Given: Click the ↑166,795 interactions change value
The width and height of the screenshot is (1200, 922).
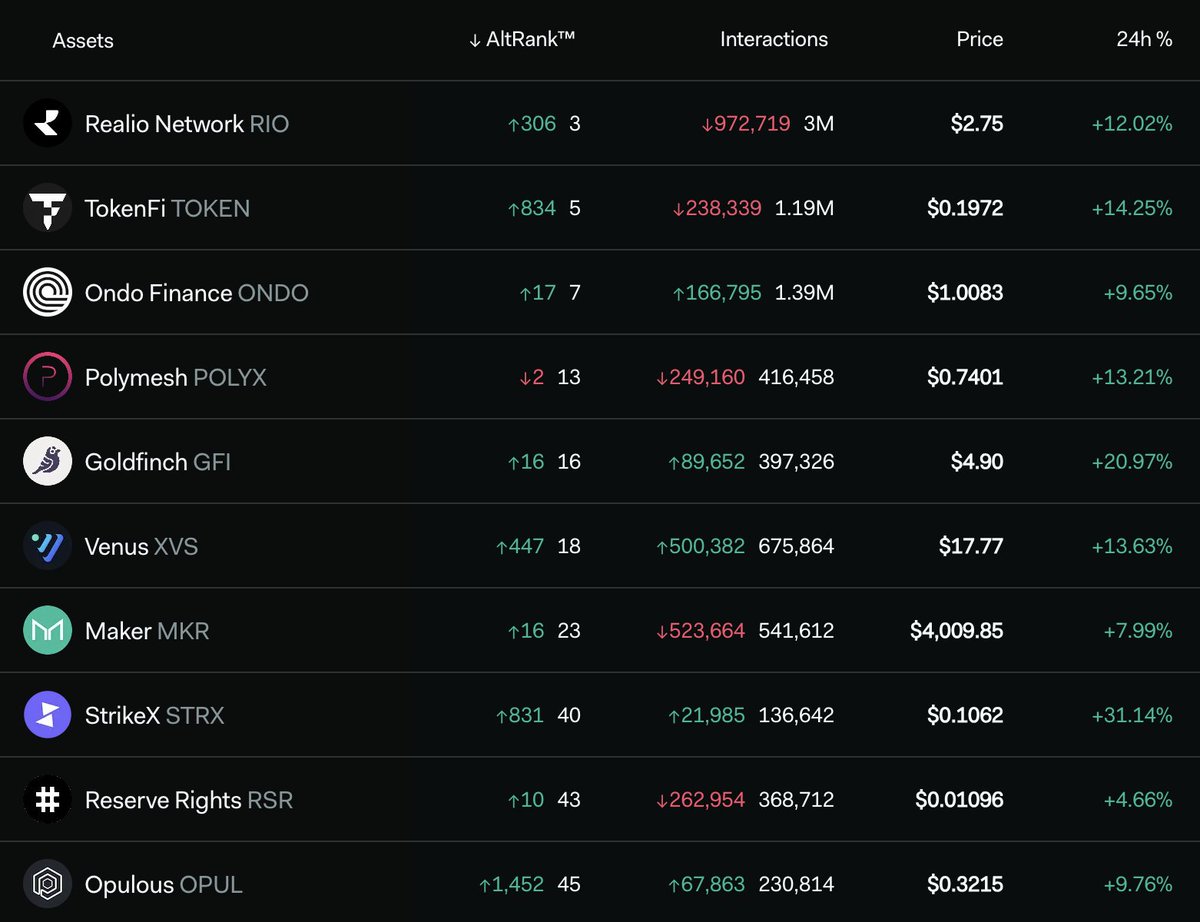Looking at the screenshot, I should click(717, 293).
